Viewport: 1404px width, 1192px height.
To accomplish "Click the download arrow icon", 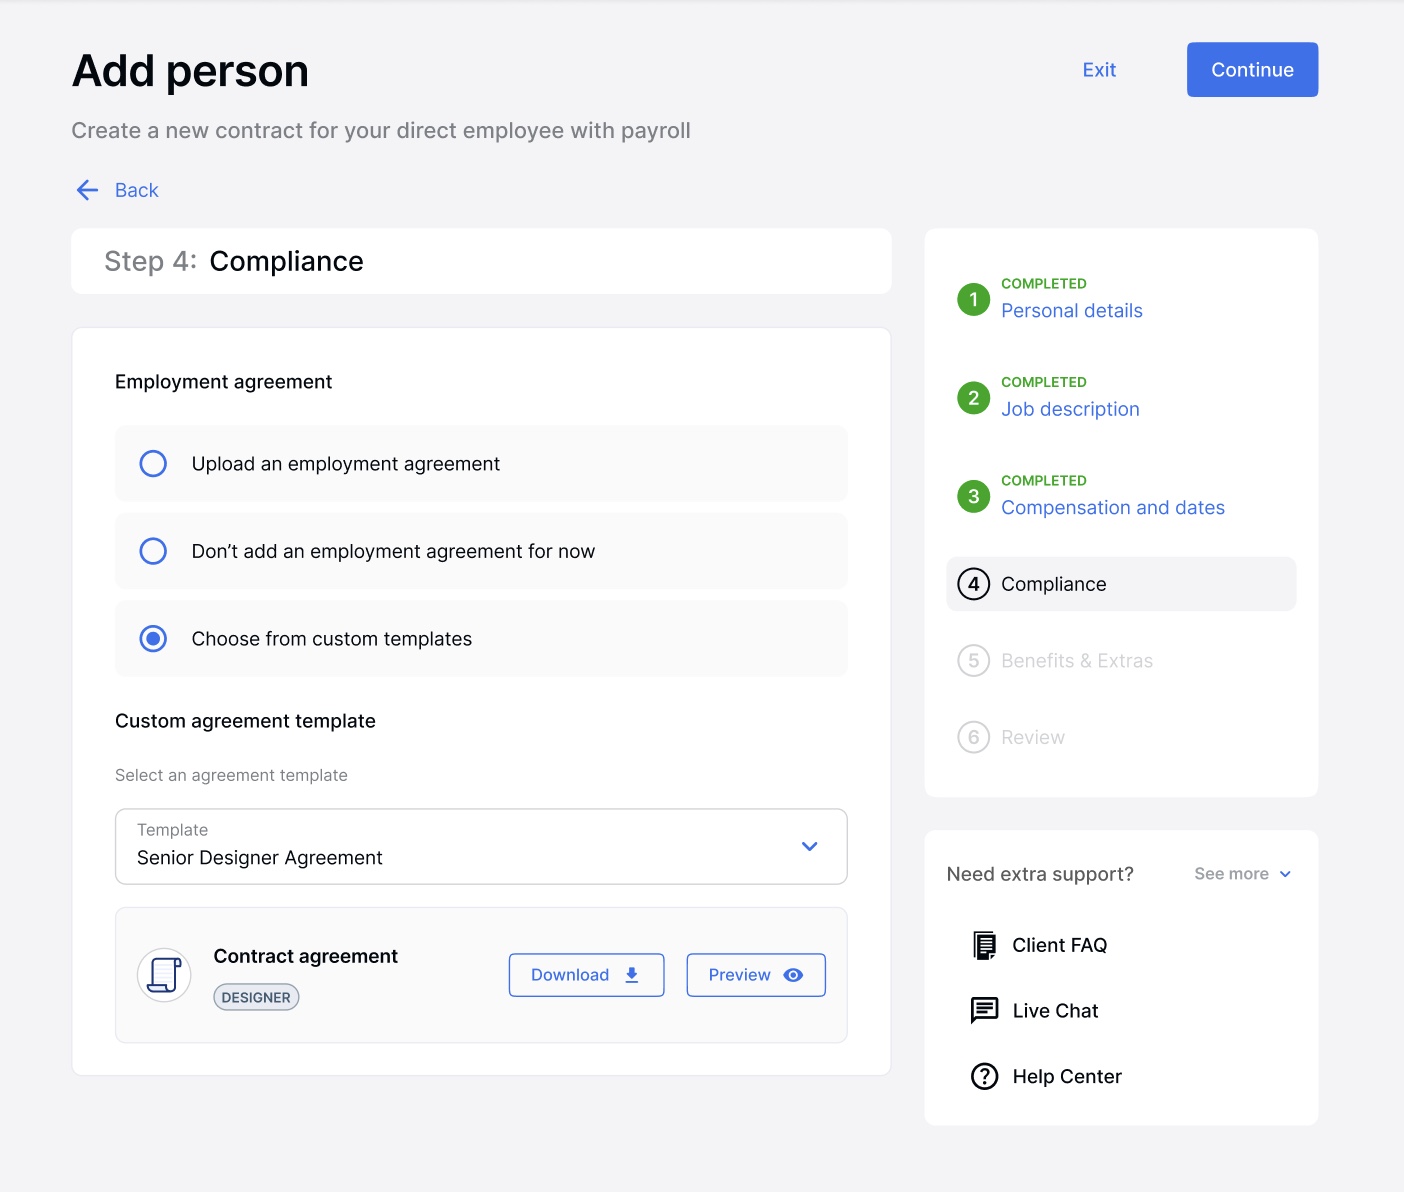I will click(632, 975).
